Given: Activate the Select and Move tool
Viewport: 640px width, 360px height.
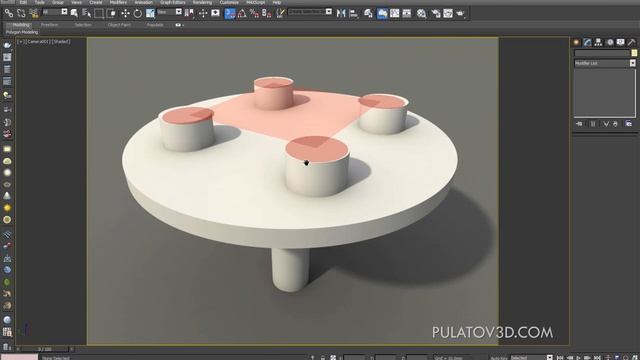Looking at the screenshot, I should point(125,13).
